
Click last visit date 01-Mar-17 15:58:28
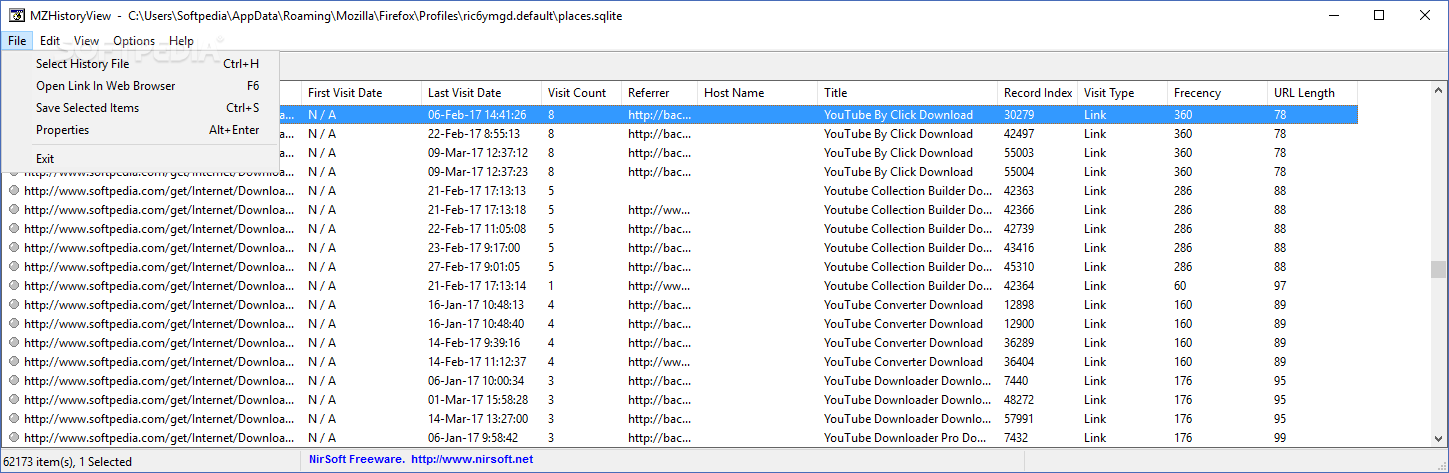coord(477,400)
